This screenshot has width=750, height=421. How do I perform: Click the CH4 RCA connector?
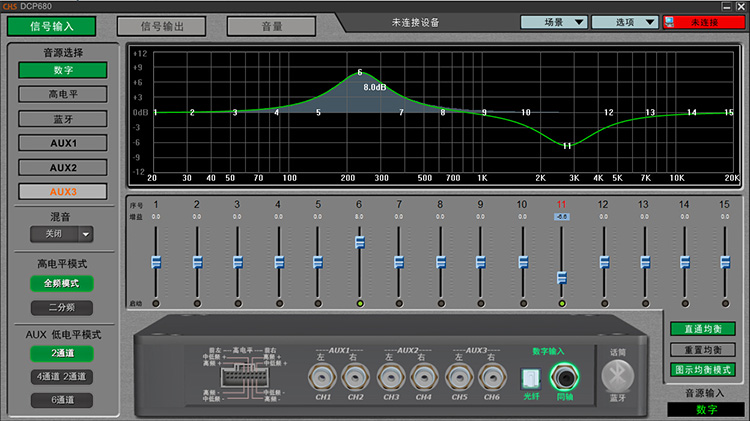(x=423, y=376)
